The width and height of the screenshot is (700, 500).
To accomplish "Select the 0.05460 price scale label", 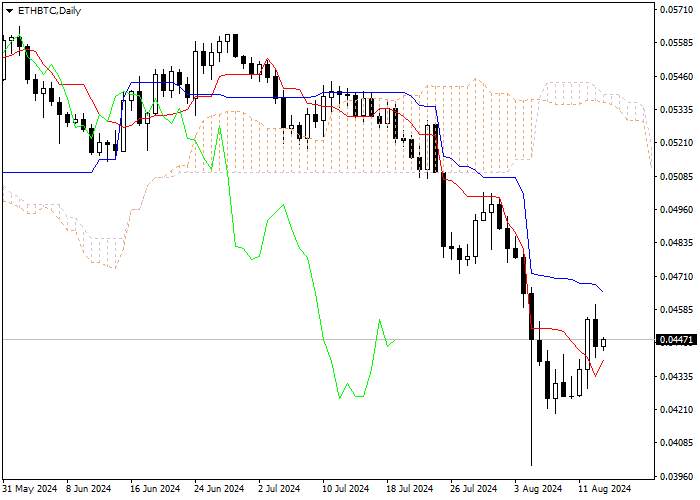I will (677, 76).
